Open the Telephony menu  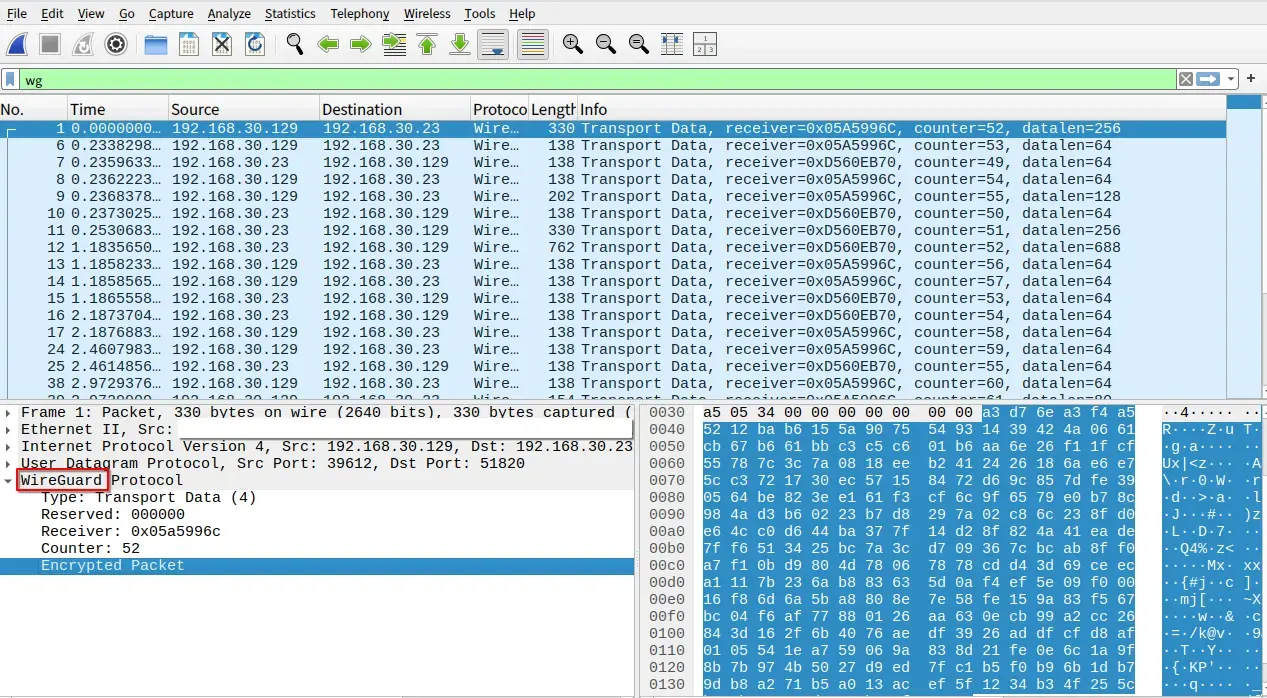pyautogui.click(x=360, y=13)
